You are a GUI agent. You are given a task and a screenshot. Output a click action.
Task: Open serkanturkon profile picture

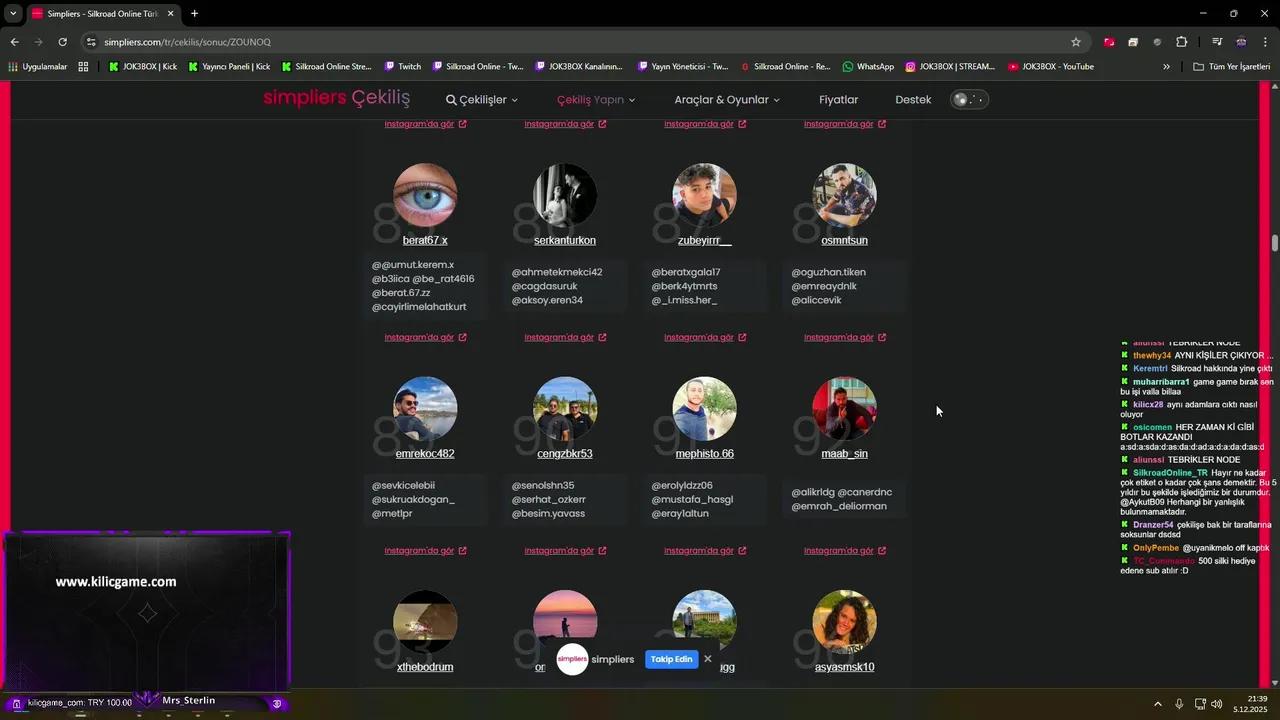[x=565, y=196]
